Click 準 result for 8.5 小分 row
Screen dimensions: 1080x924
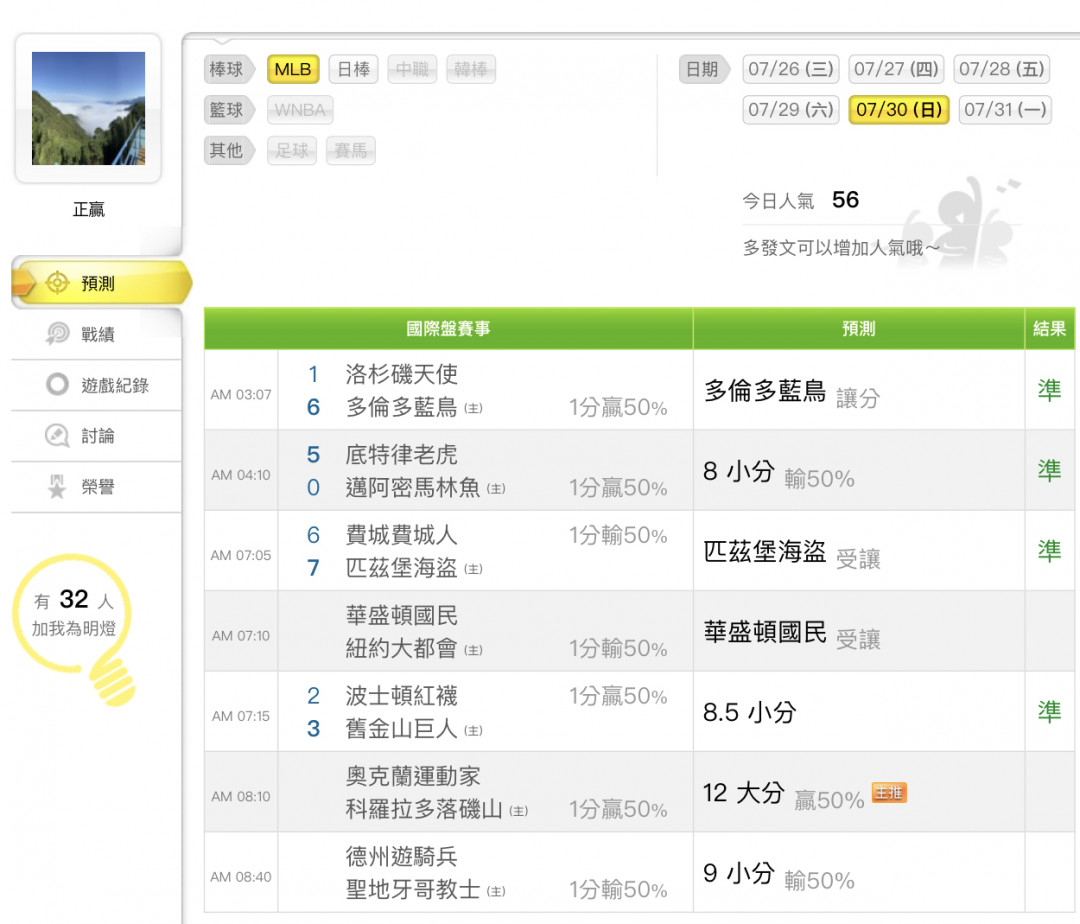tap(1050, 712)
